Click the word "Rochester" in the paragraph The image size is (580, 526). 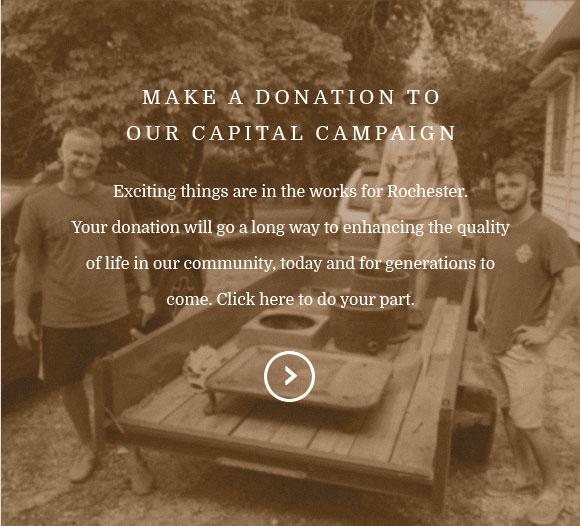tap(427, 191)
